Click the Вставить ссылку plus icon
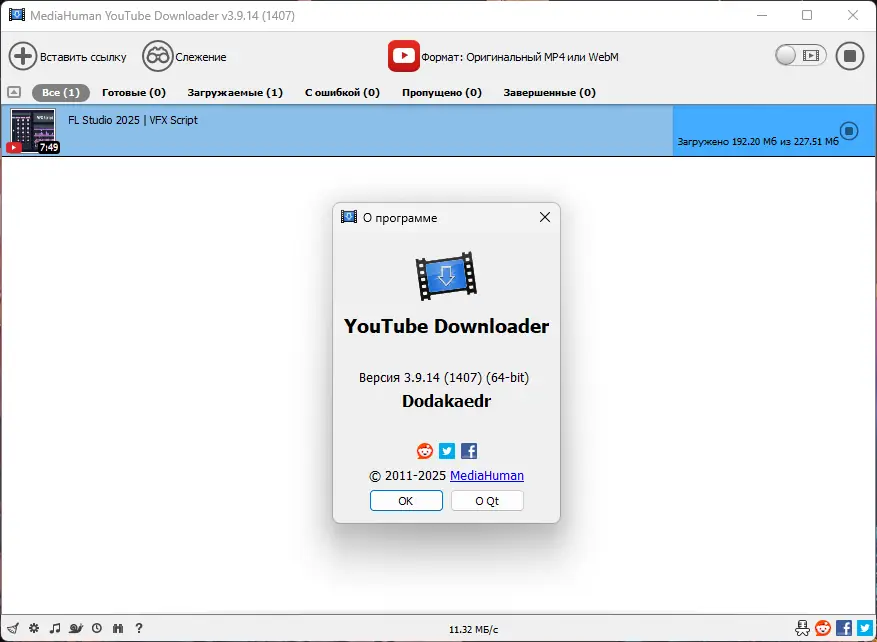 click(x=23, y=56)
